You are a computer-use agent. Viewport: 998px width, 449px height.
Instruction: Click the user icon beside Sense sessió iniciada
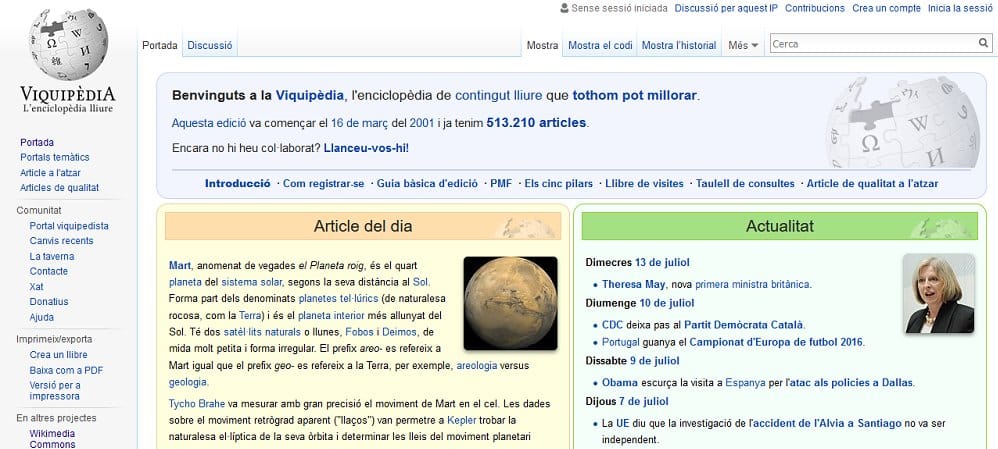point(564,8)
